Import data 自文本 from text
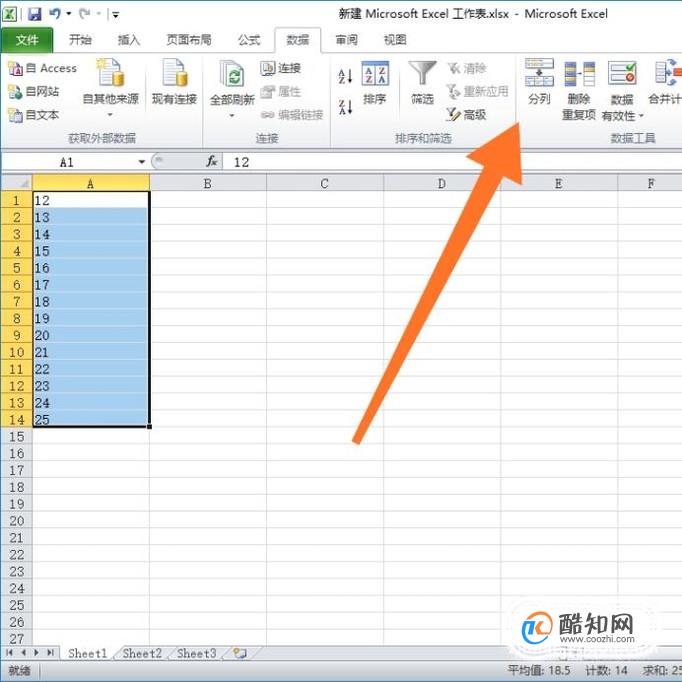682x682 pixels. tap(34, 115)
